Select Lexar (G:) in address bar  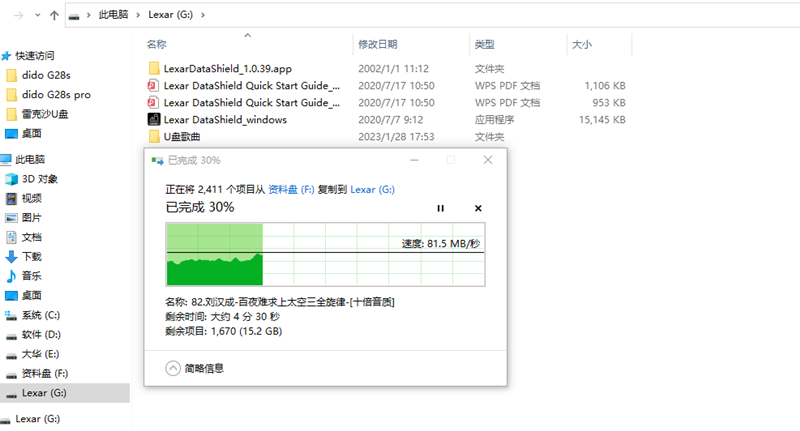coord(170,15)
